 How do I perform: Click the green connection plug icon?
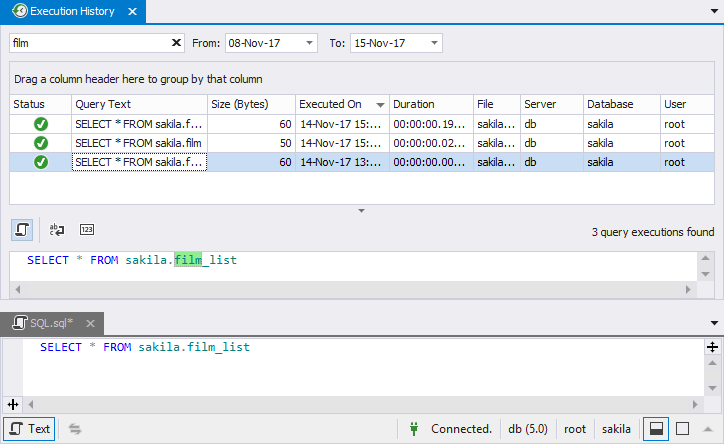(x=413, y=429)
